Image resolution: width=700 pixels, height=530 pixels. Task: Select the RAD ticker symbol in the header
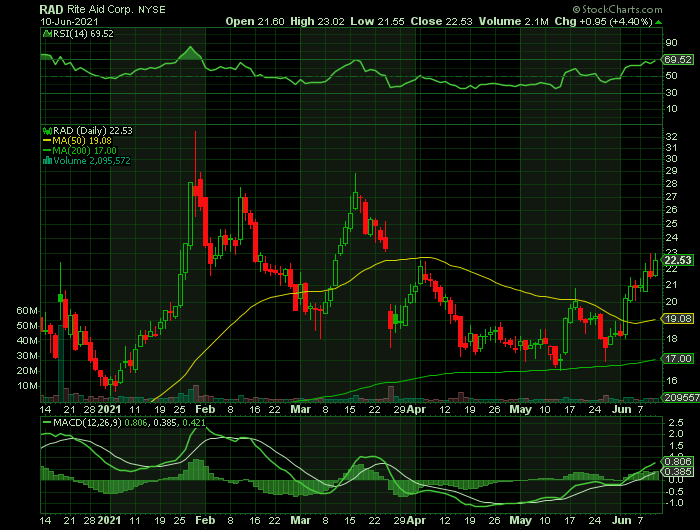(51, 9)
